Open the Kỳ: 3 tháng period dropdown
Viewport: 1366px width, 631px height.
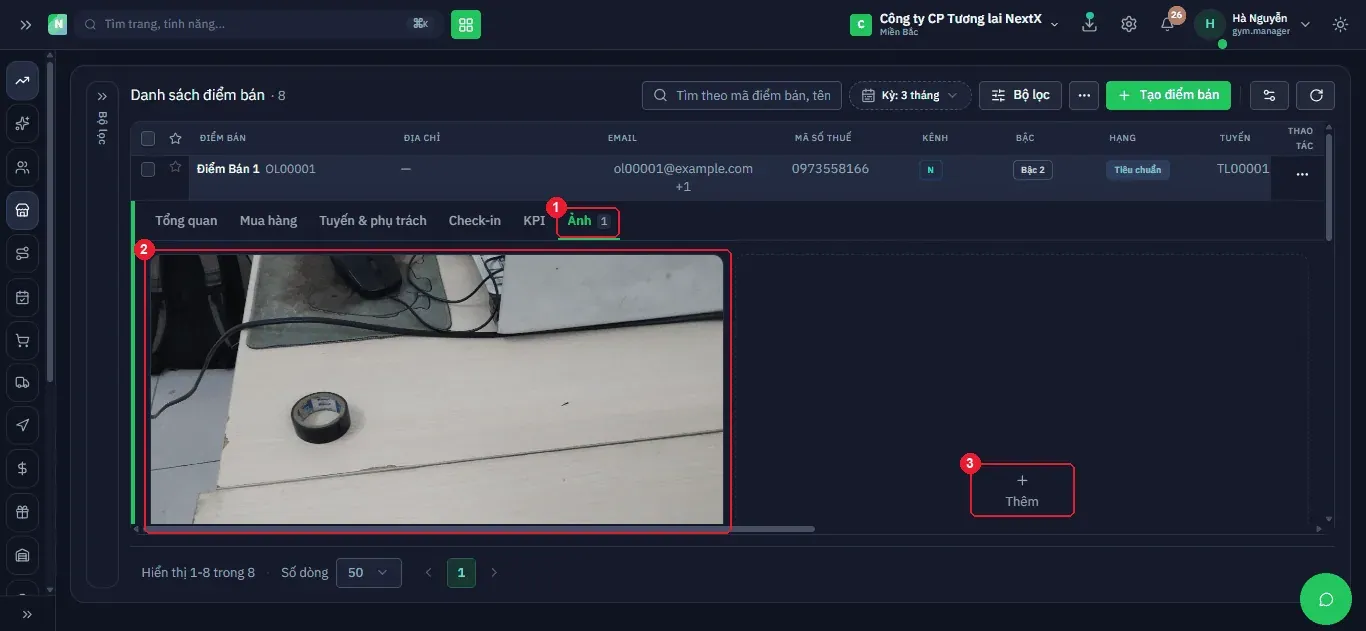(x=910, y=95)
